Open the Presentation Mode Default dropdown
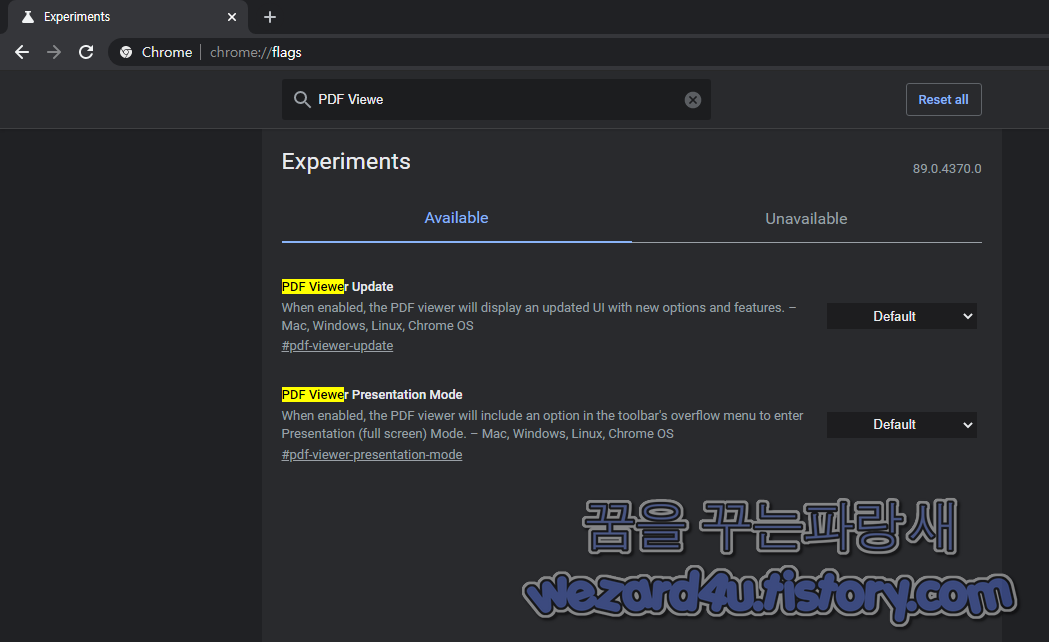 [901, 425]
